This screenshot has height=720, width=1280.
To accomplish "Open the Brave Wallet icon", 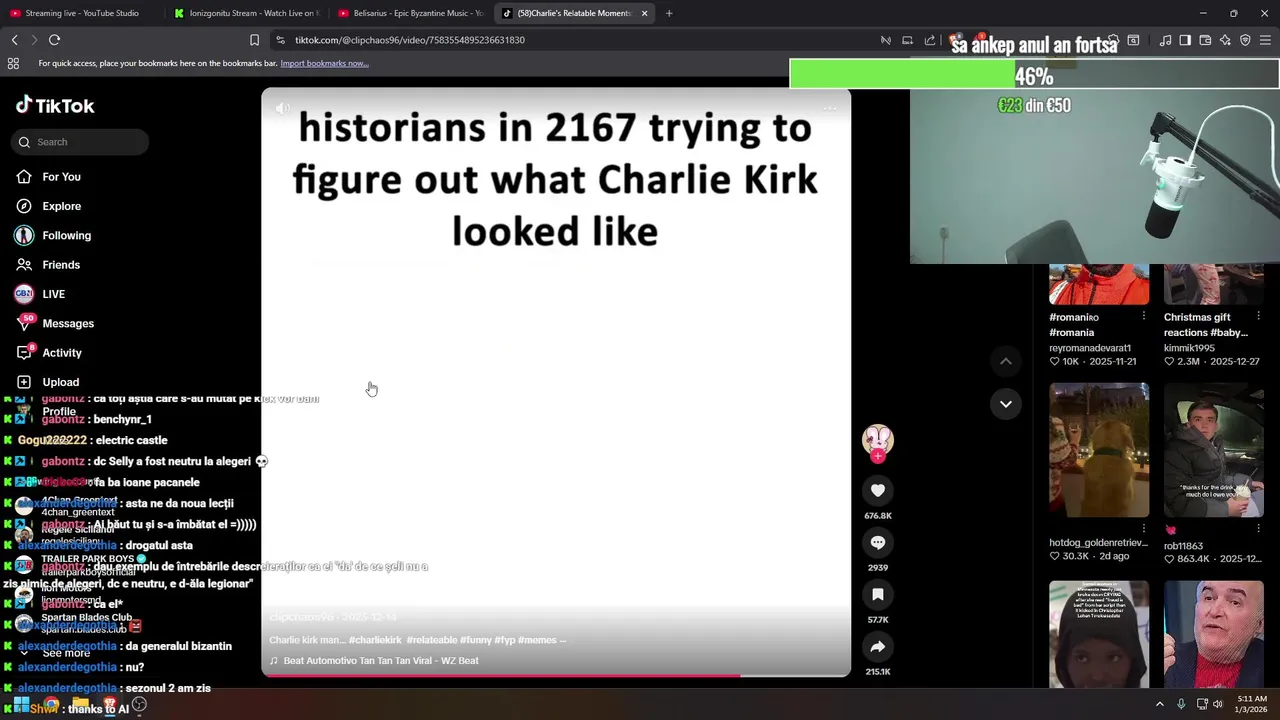I will point(1205,40).
